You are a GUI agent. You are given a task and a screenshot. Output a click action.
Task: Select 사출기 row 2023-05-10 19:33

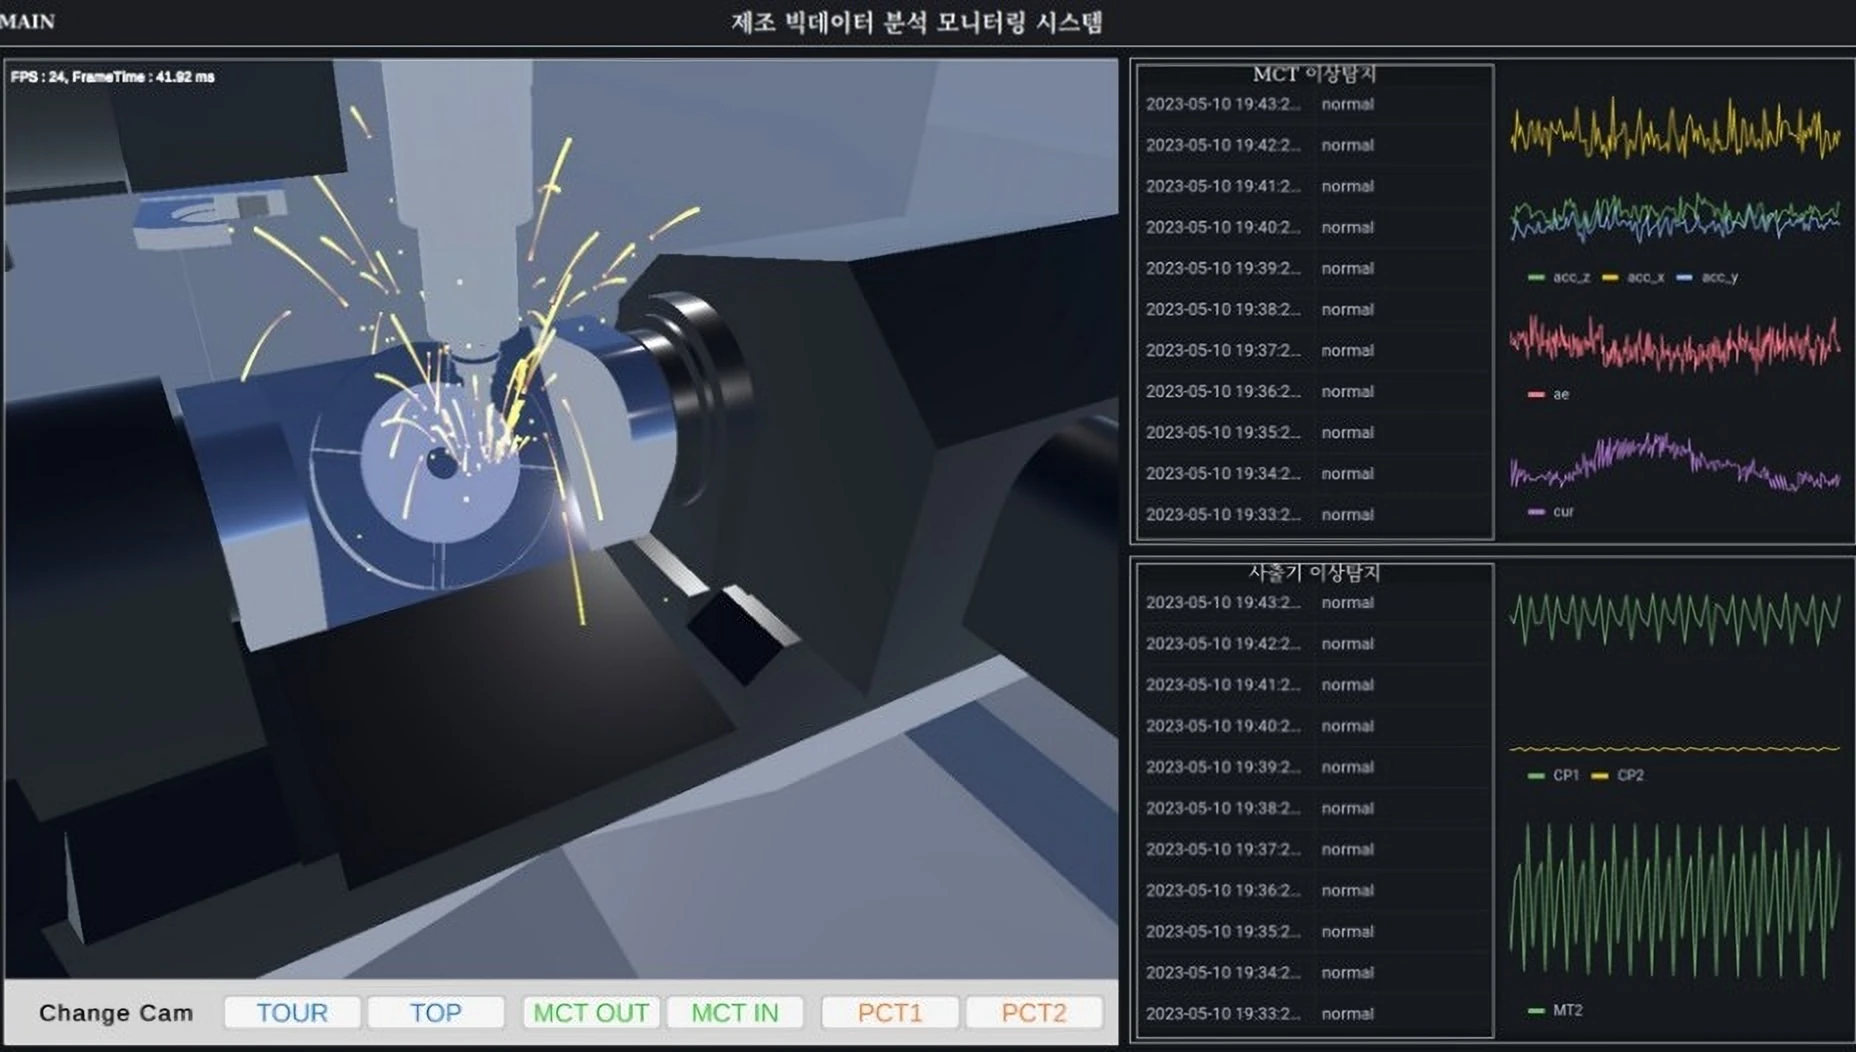[x=1314, y=1012]
